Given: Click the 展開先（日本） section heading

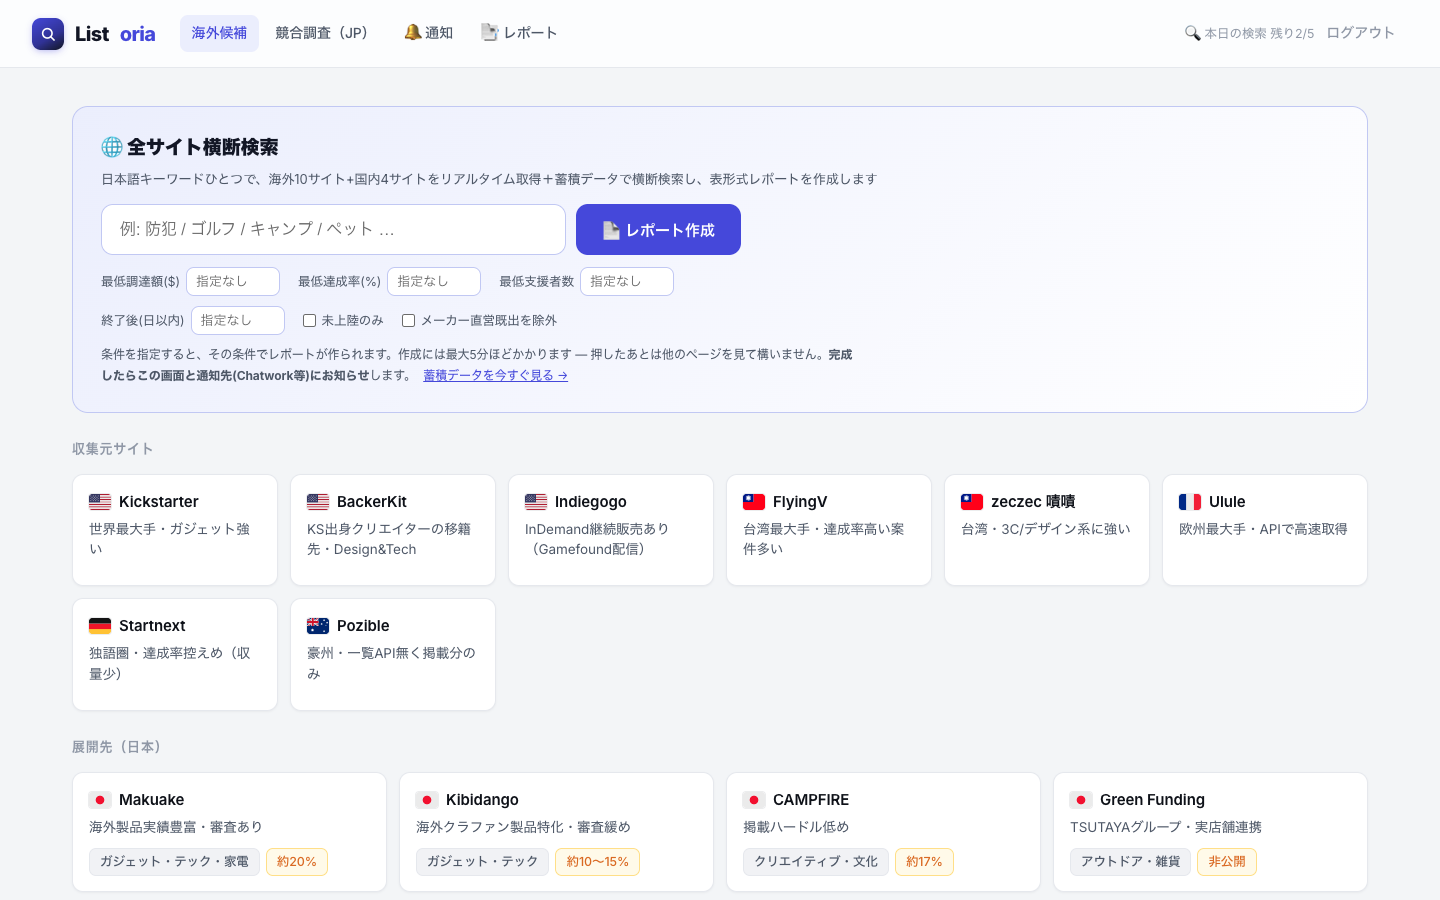Looking at the screenshot, I should coord(116,747).
